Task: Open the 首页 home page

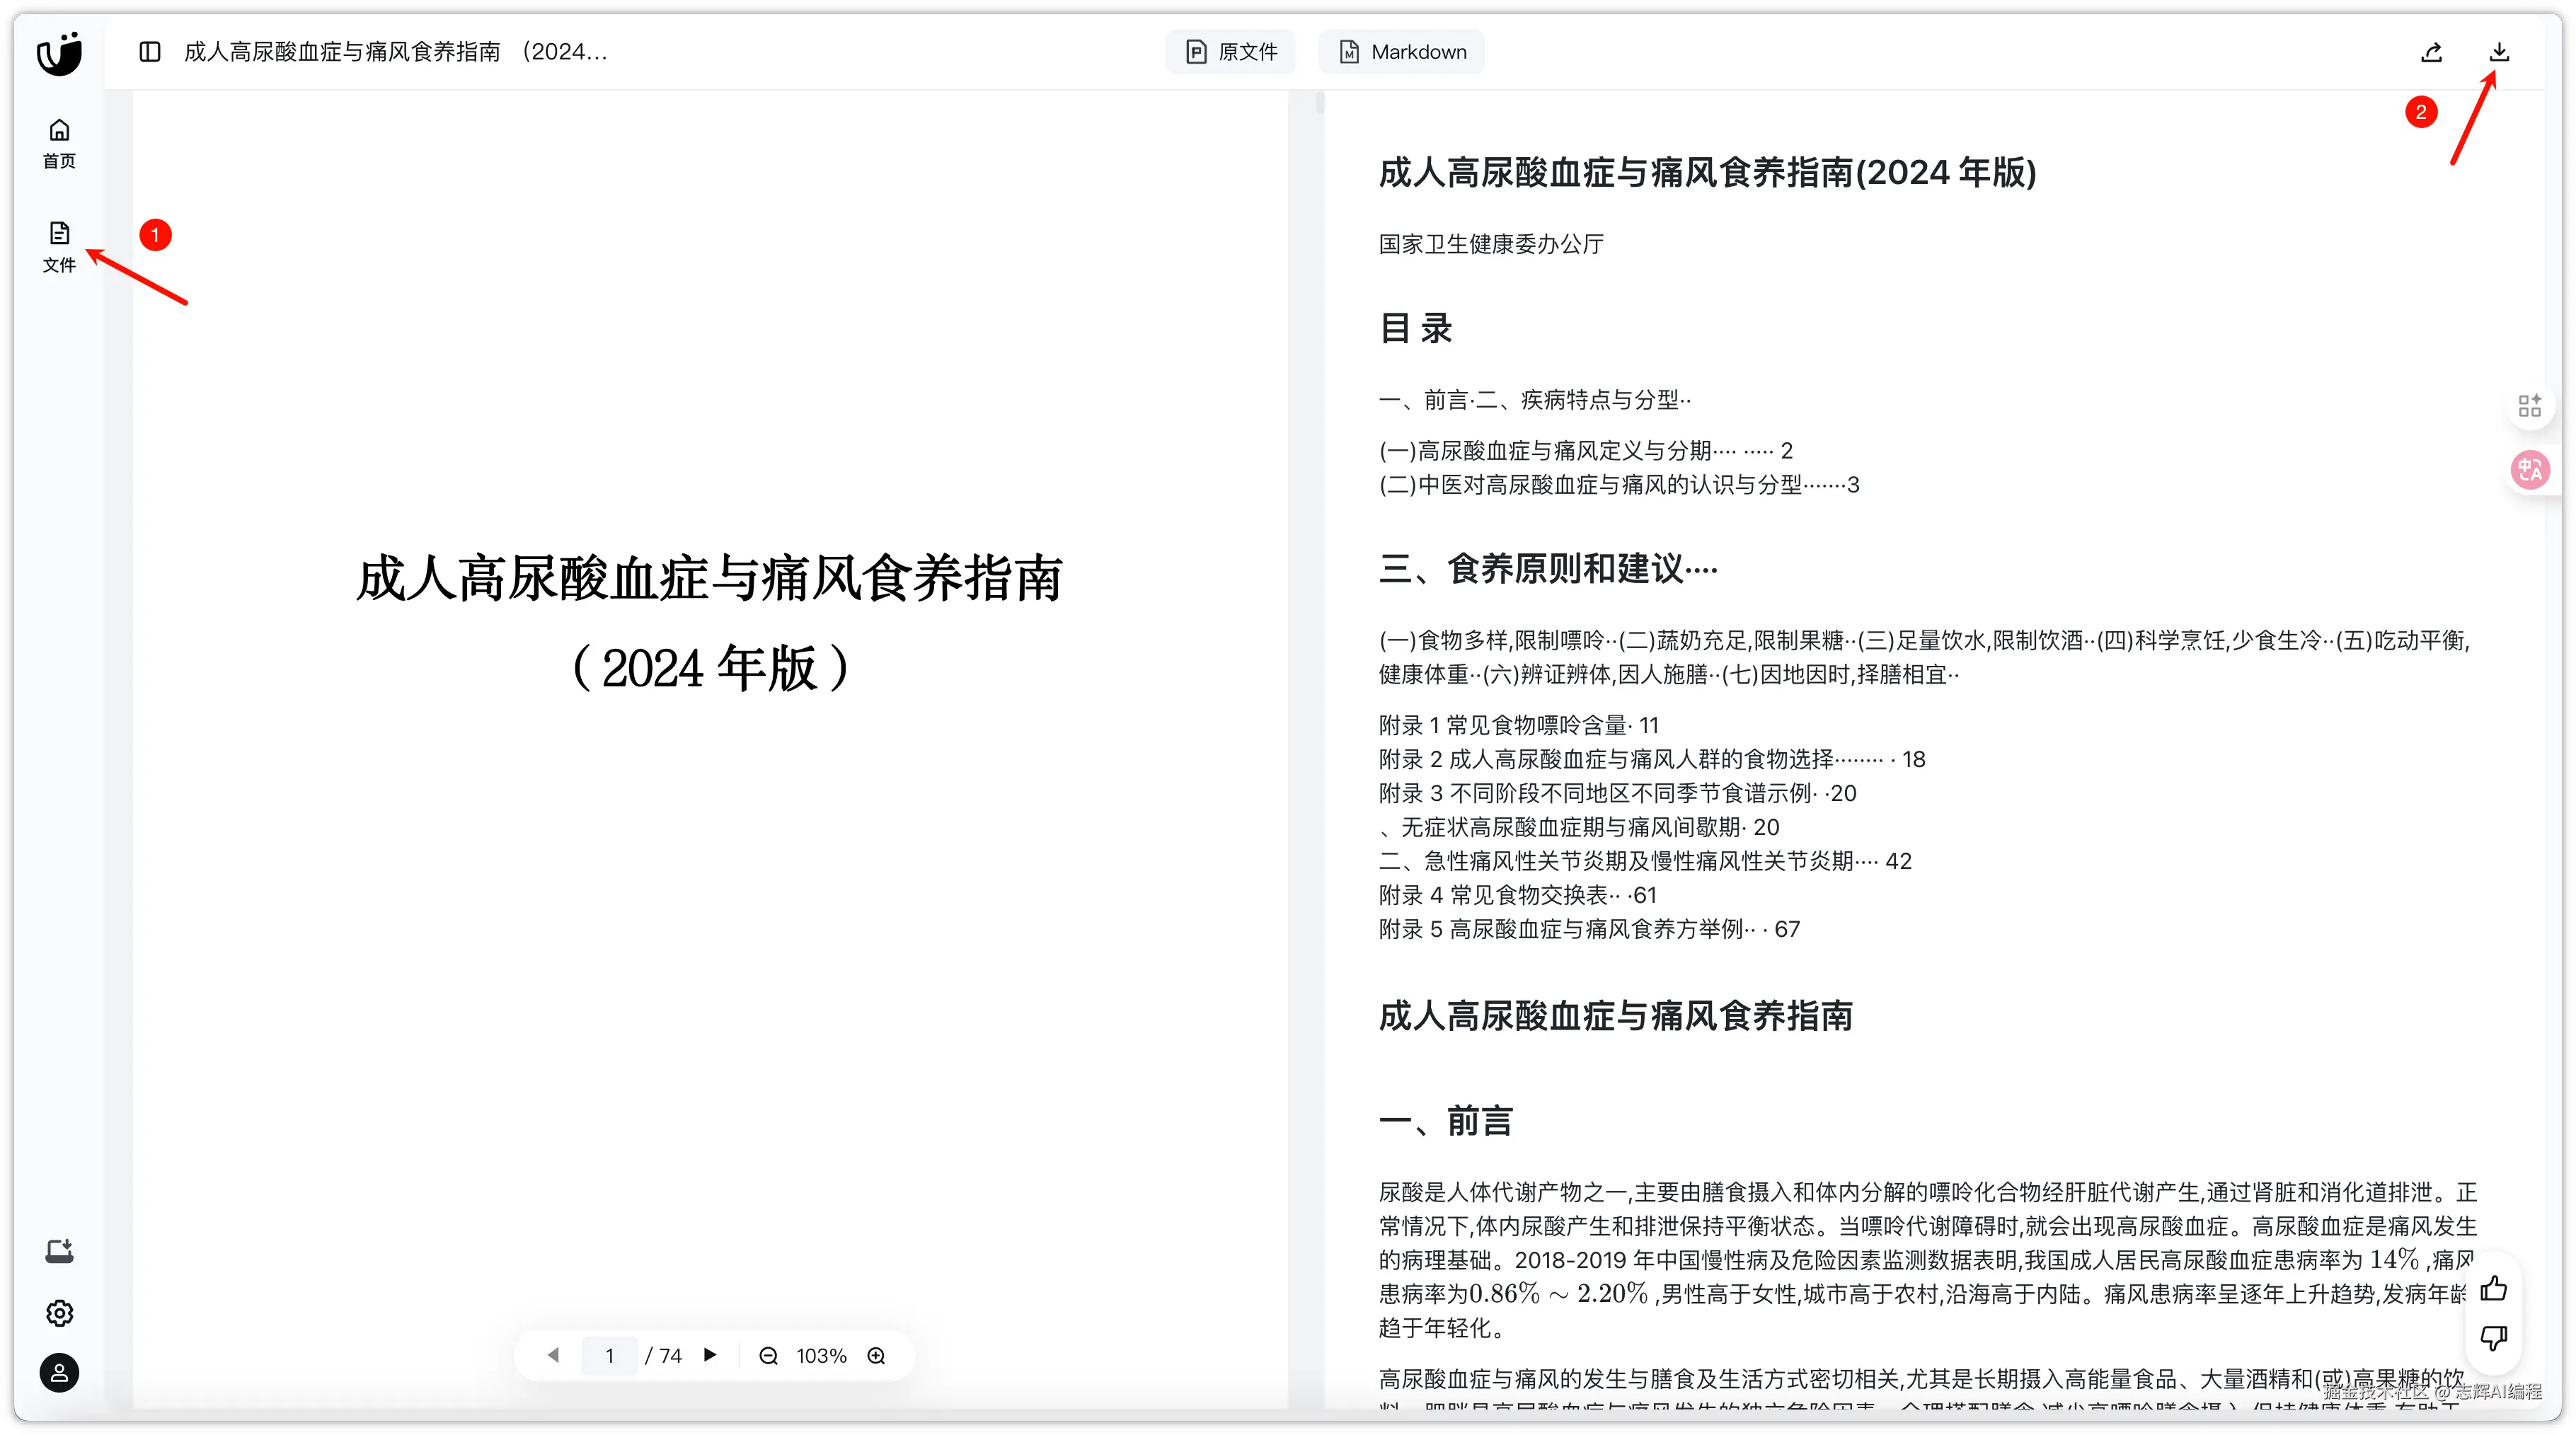Action: coord(59,143)
